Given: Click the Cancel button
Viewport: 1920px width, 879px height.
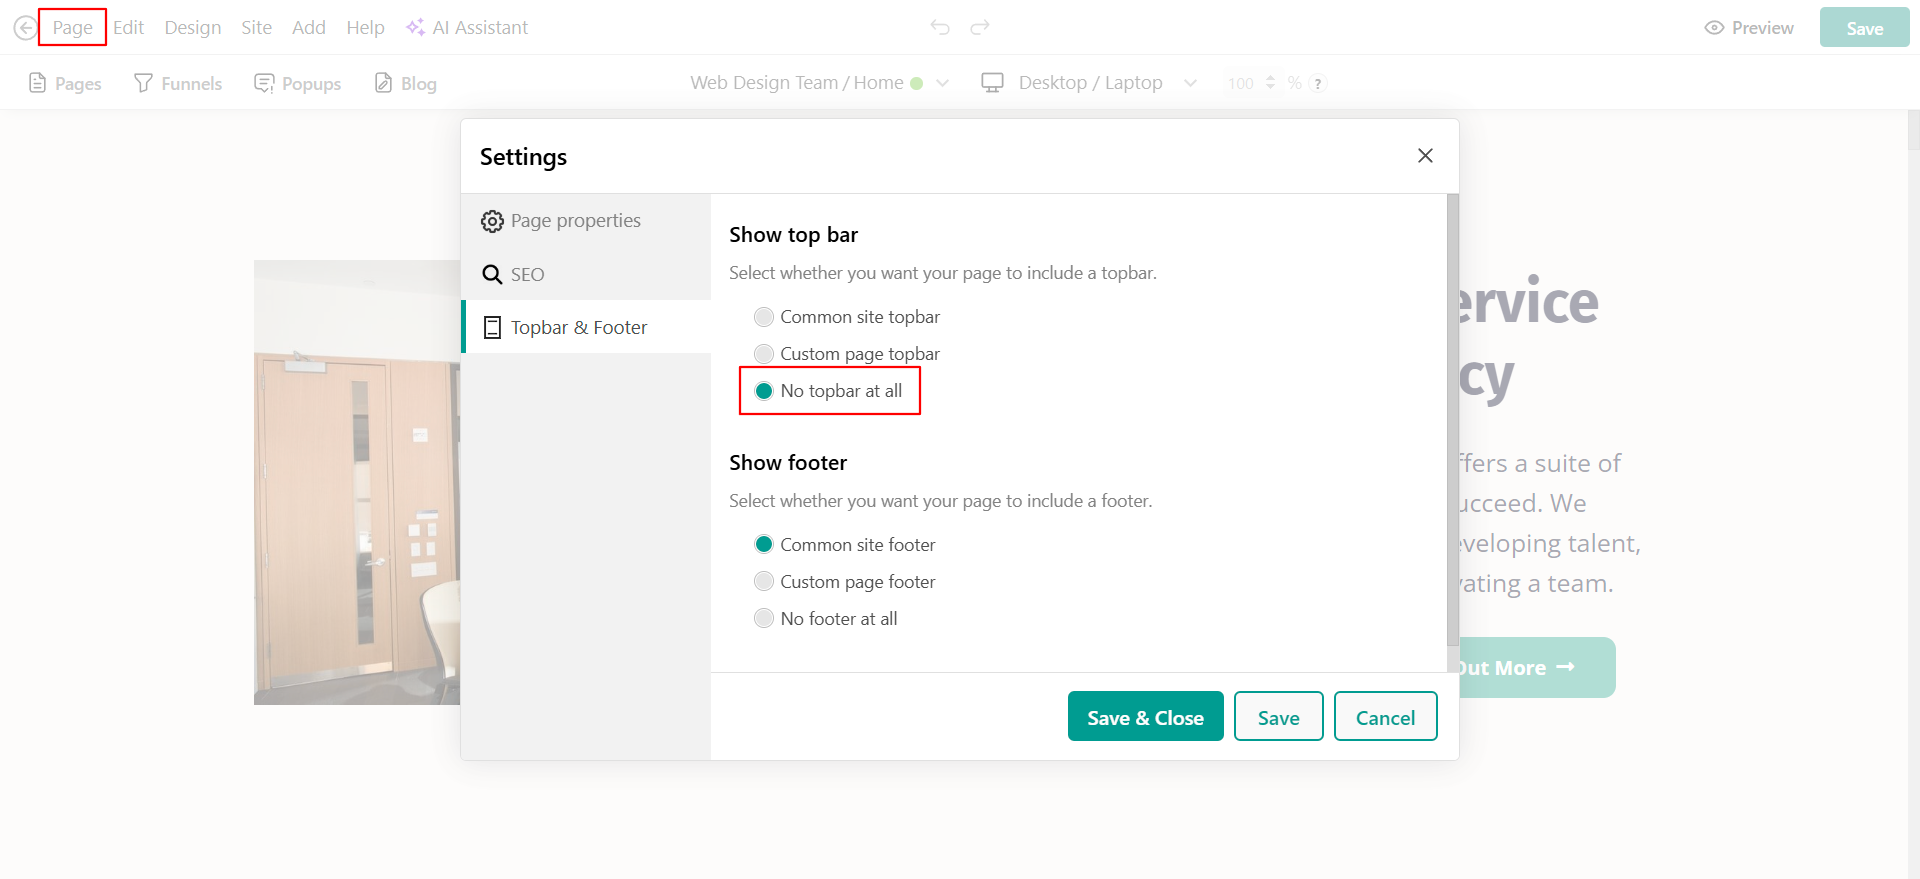Looking at the screenshot, I should (x=1386, y=717).
